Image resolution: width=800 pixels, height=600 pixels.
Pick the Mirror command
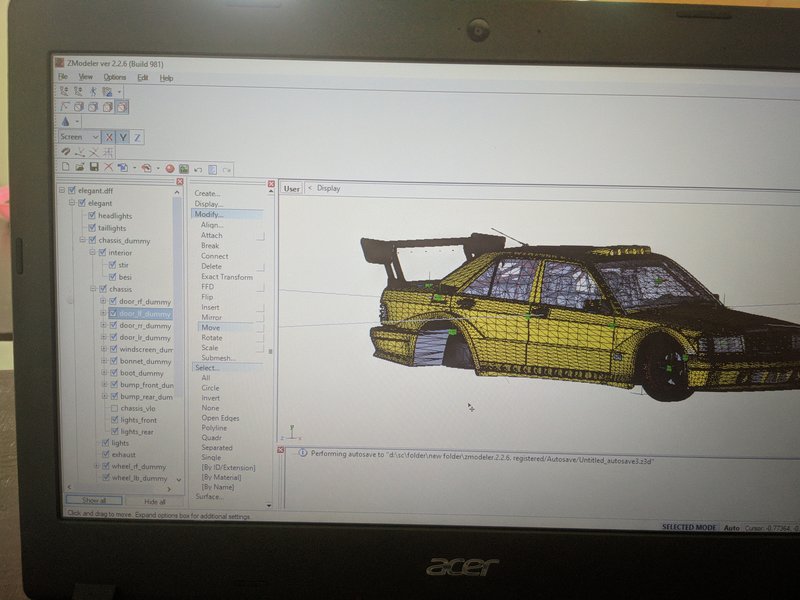211,317
